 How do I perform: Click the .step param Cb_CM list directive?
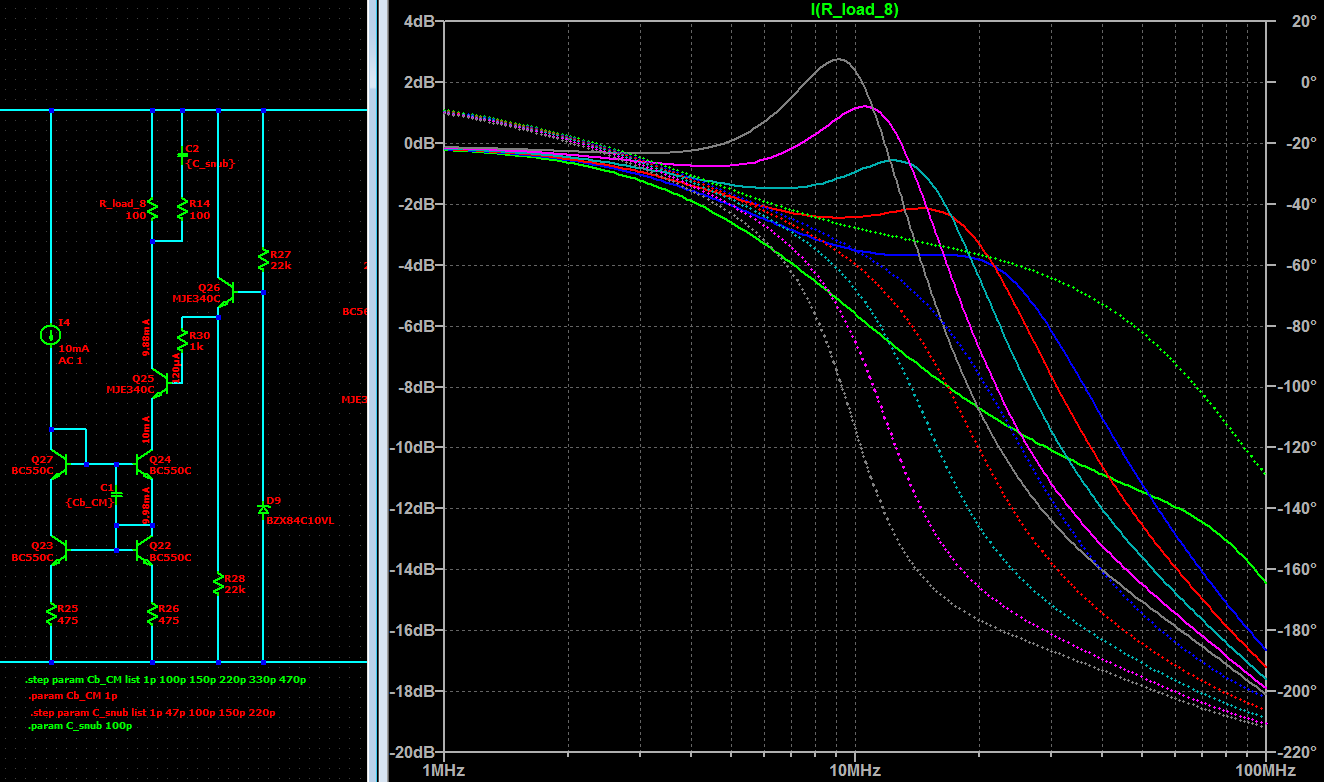click(166, 680)
